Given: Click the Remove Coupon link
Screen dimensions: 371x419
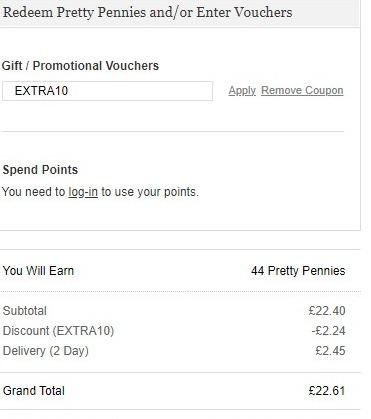Looking at the screenshot, I should (302, 90).
